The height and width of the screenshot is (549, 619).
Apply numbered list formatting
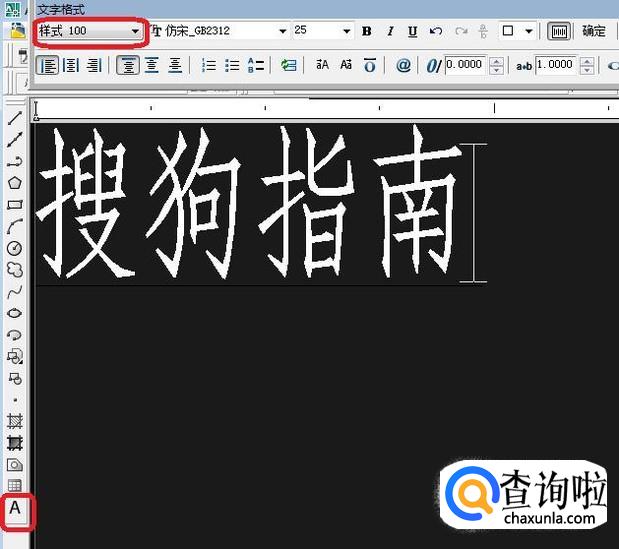pos(208,65)
